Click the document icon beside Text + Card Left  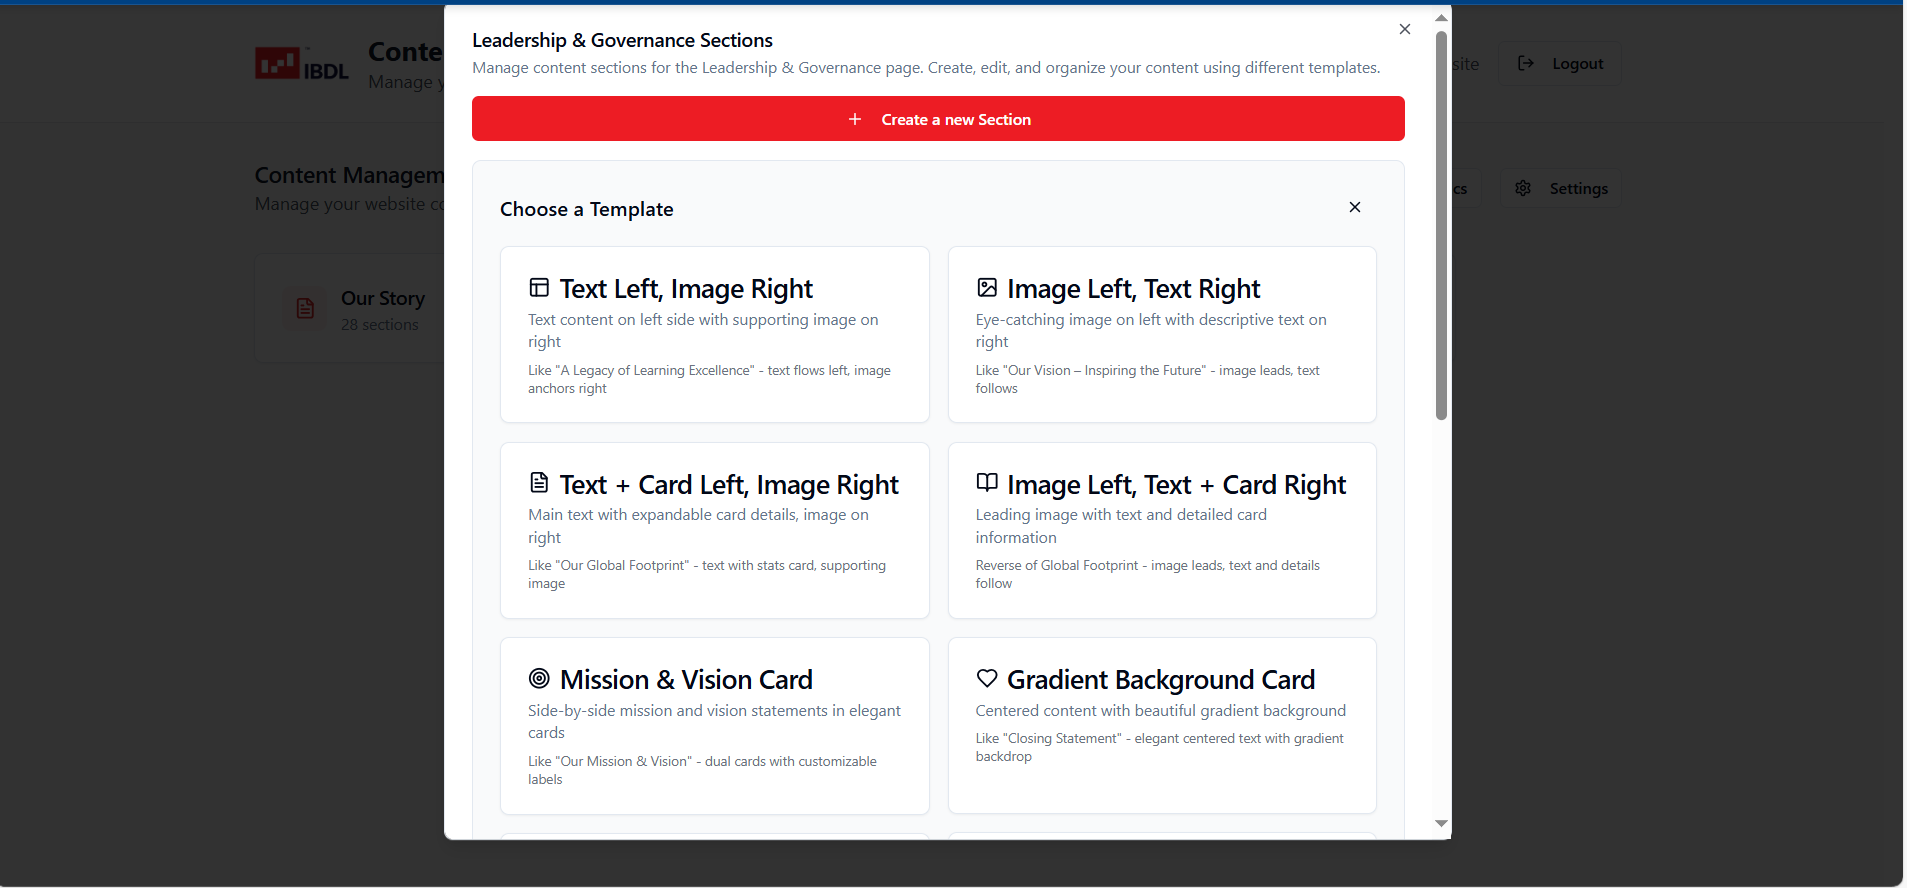tap(539, 483)
